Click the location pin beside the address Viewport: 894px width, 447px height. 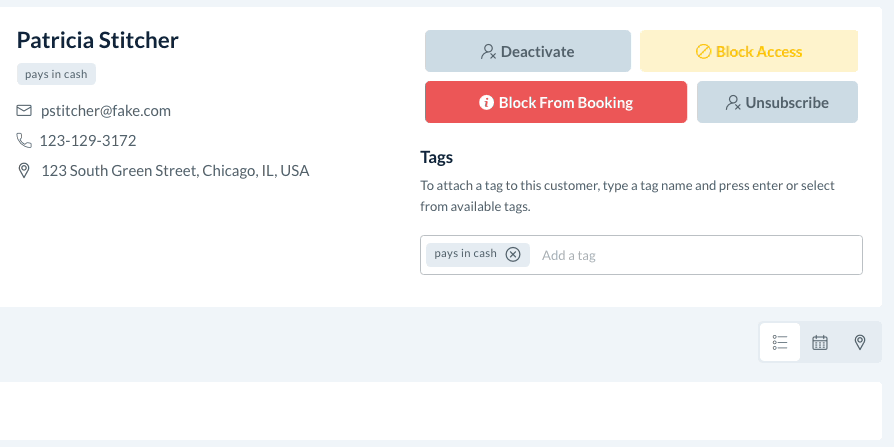click(x=25, y=171)
